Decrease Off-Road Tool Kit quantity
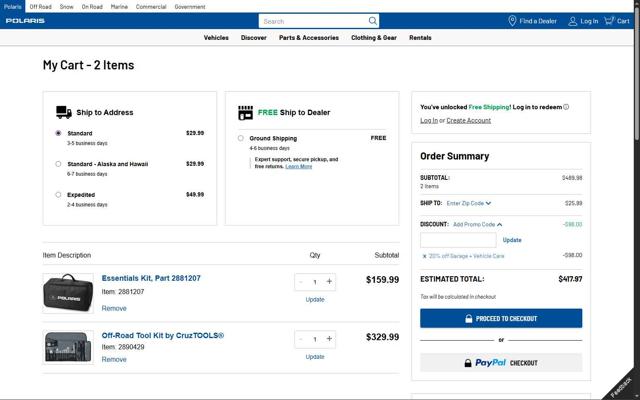This screenshot has width=640, height=400. pyautogui.click(x=301, y=339)
